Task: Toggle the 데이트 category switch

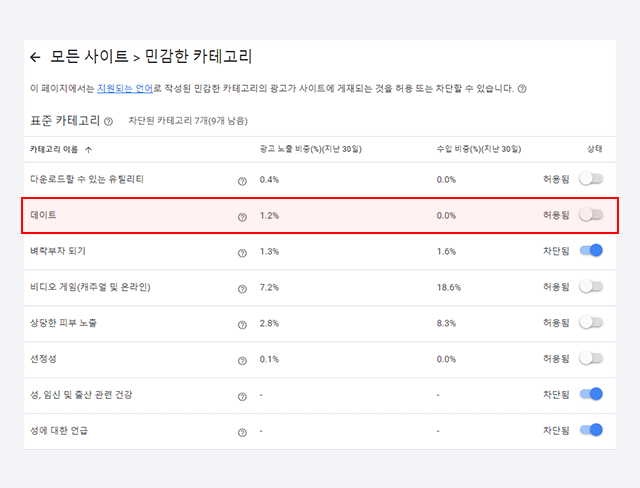Action: point(591,215)
